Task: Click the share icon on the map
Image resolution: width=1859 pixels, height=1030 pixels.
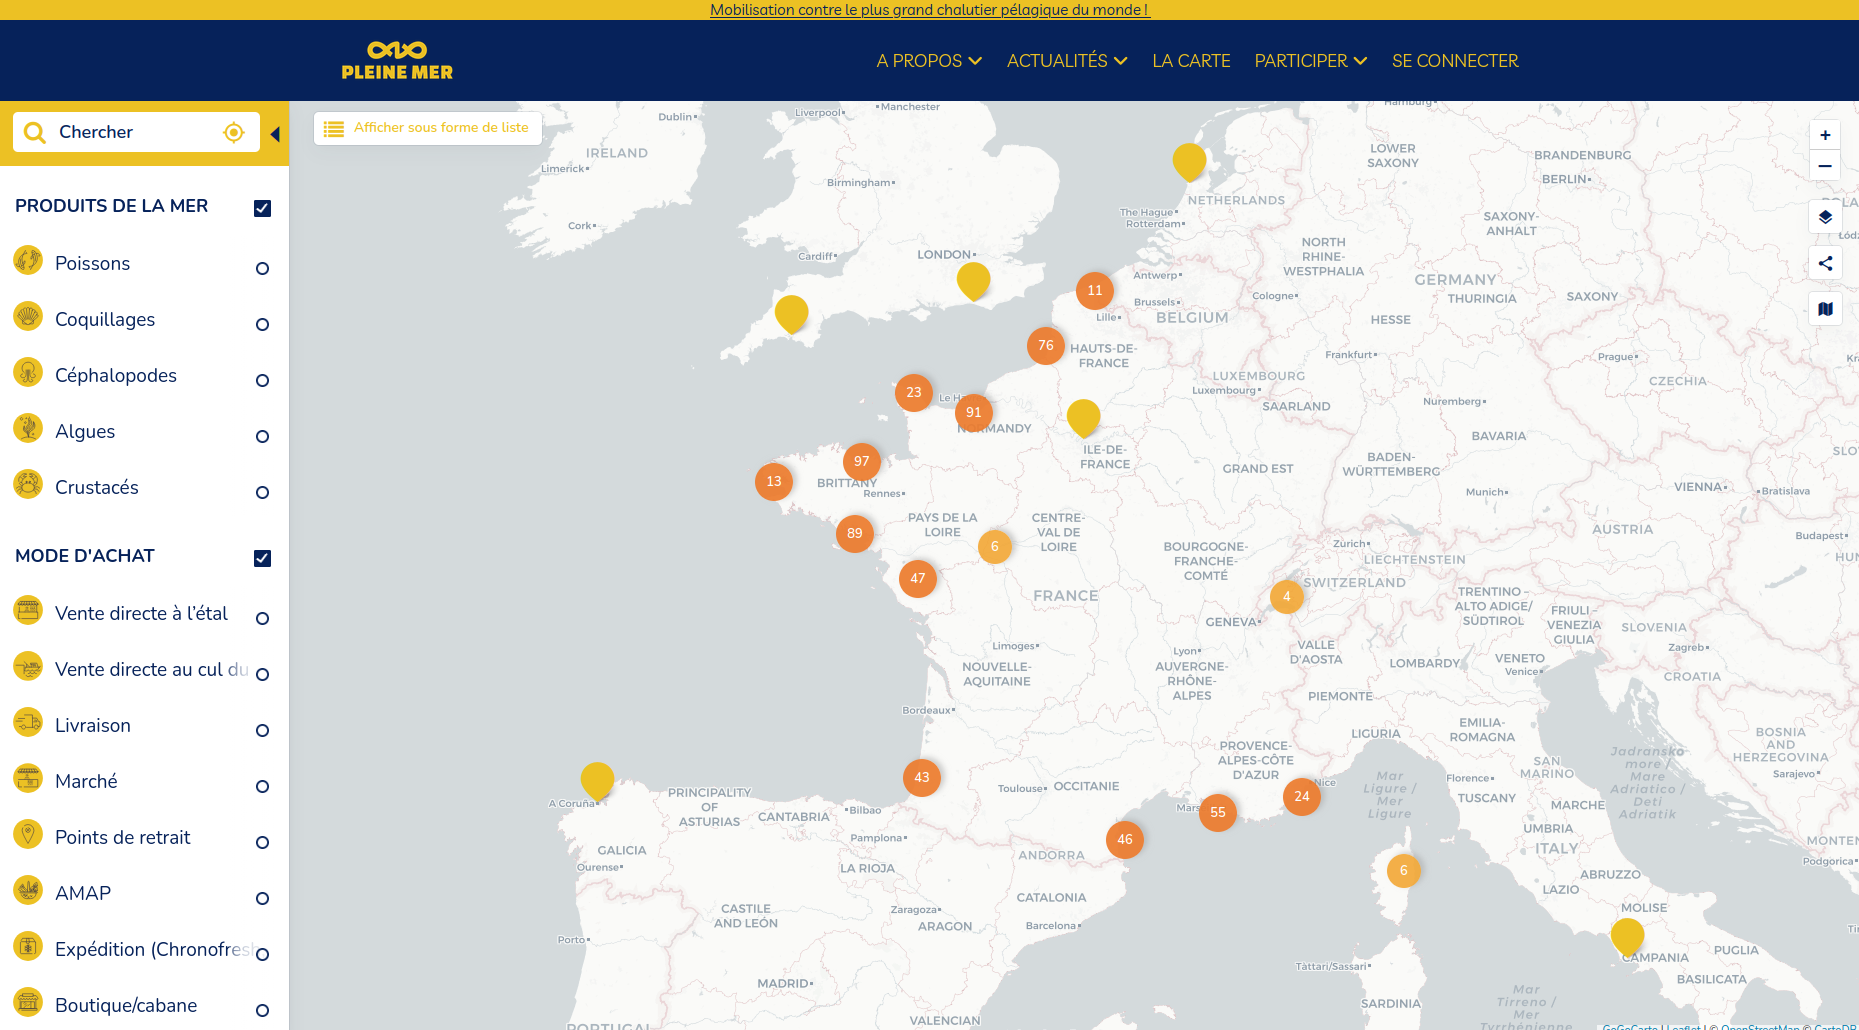Action: [x=1825, y=263]
